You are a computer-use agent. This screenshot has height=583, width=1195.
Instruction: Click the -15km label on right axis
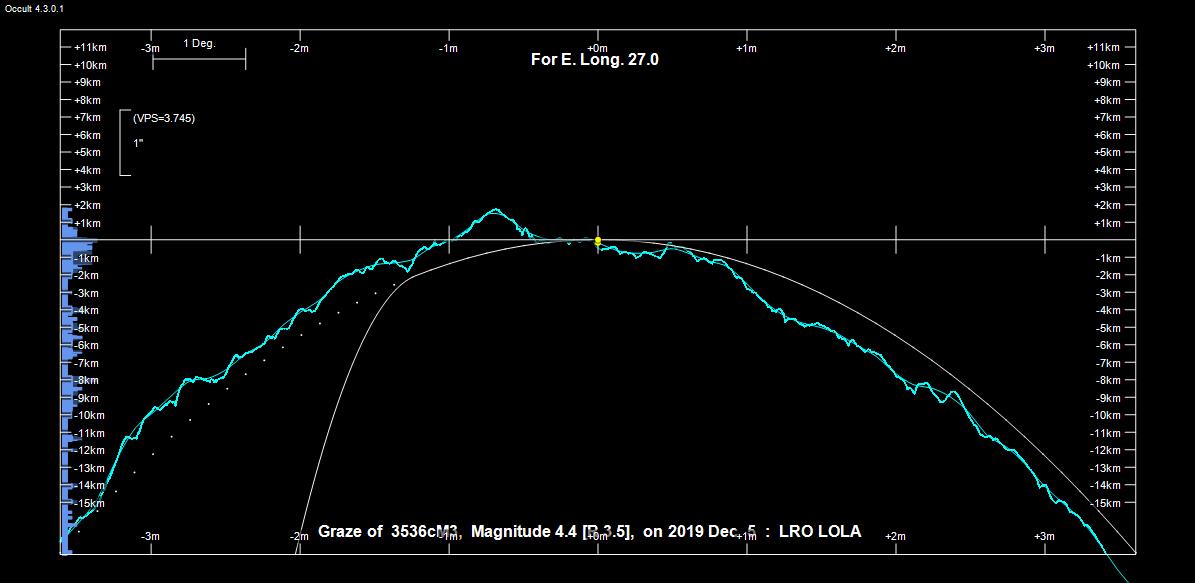pos(1106,503)
